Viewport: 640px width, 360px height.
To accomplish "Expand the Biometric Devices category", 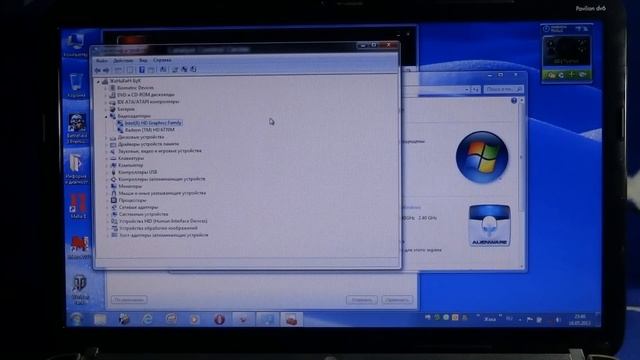I will click(x=107, y=88).
